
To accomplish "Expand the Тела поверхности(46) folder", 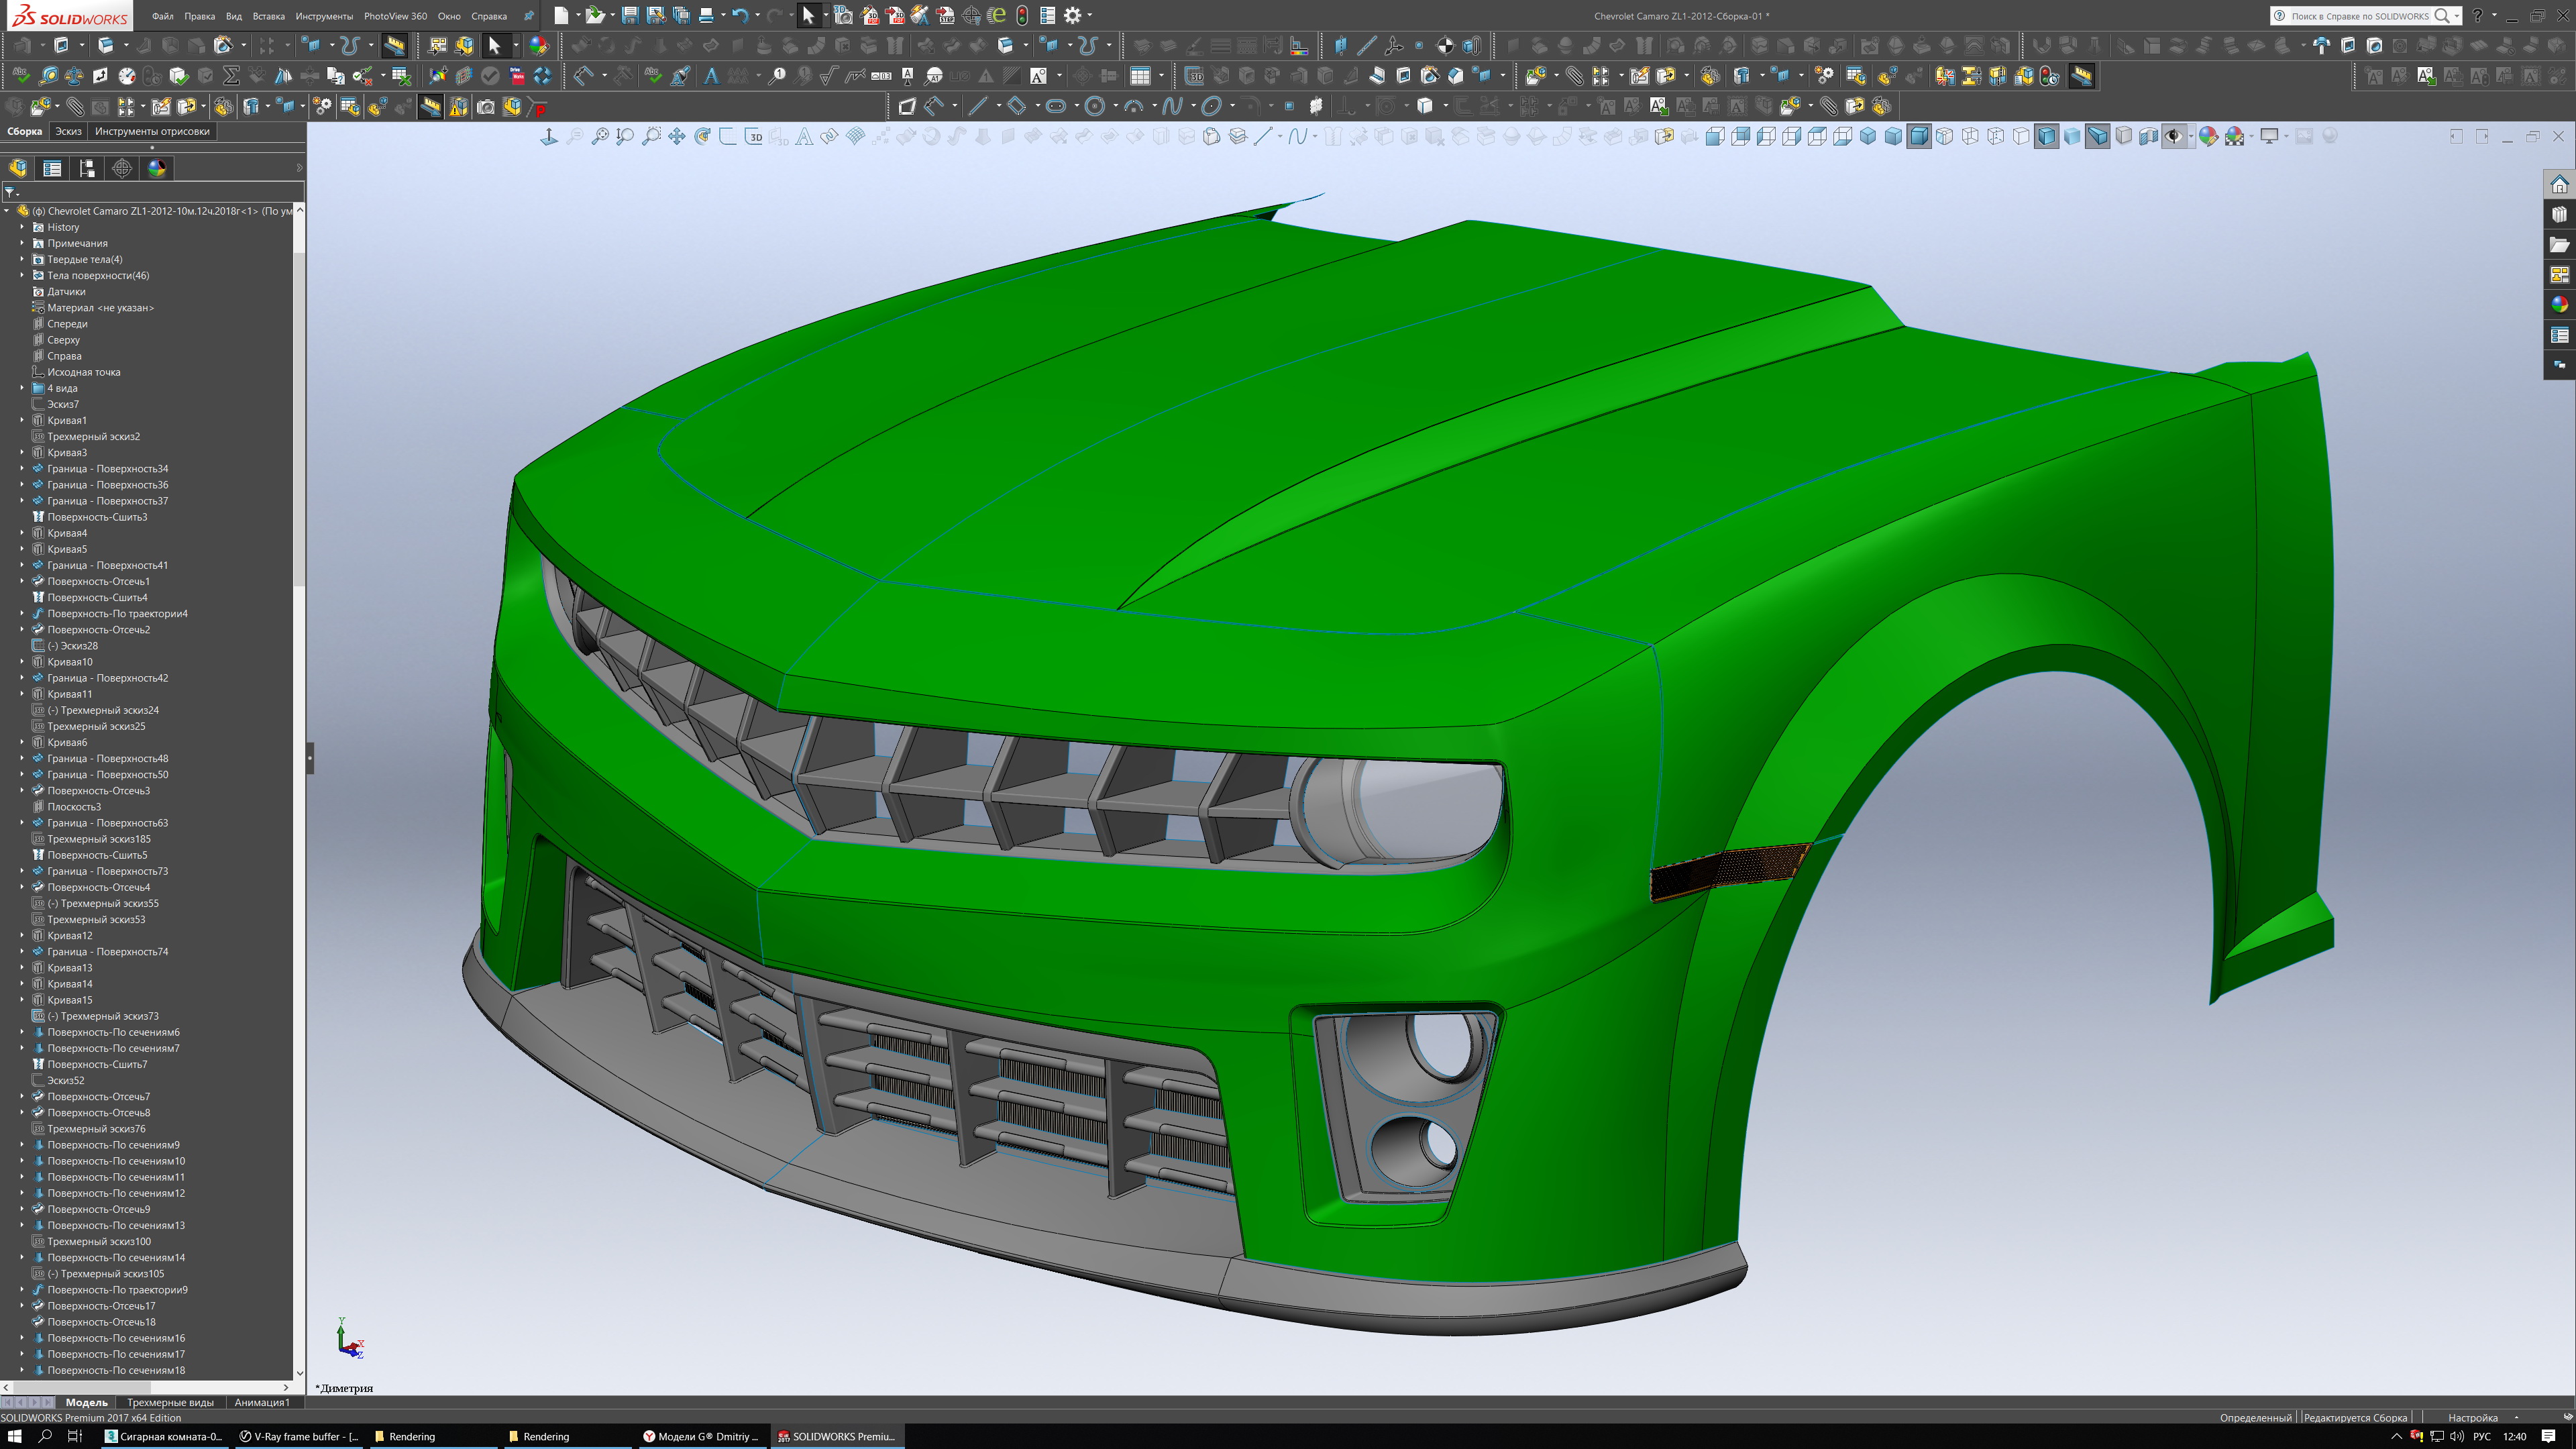I will pyautogui.click(x=22, y=275).
